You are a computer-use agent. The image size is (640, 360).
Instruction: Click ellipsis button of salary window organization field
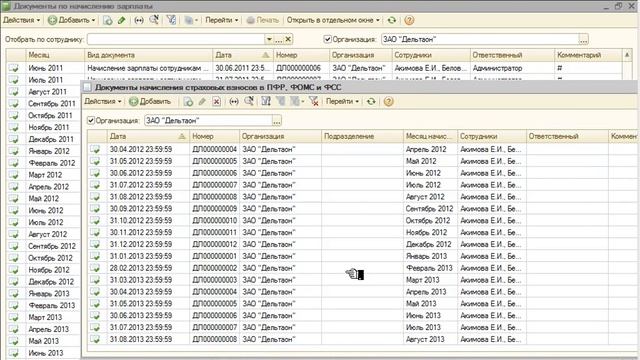point(584,40)
